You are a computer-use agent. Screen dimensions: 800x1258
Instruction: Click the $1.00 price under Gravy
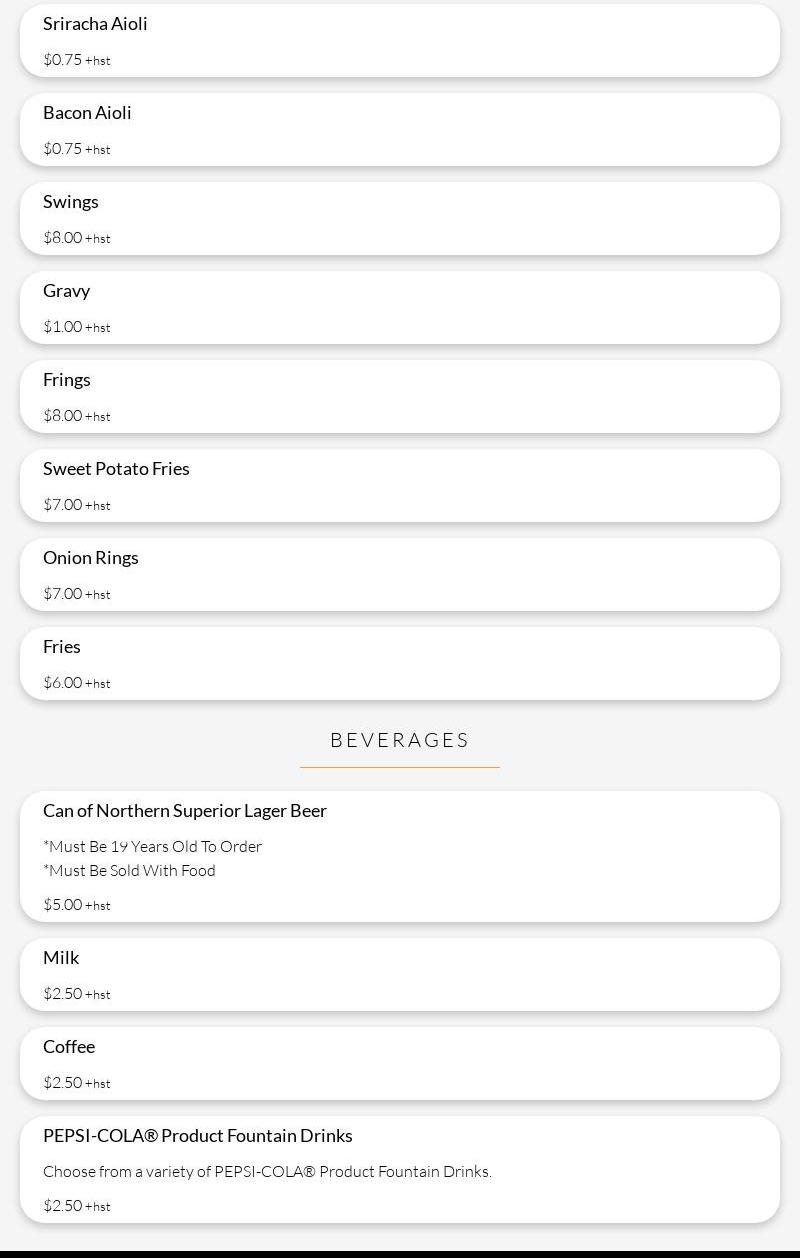(63, 327)
